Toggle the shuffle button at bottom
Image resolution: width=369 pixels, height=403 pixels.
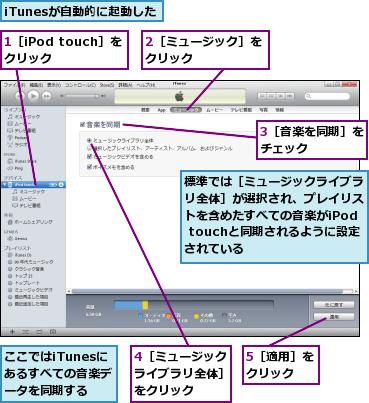pos(26,332)
